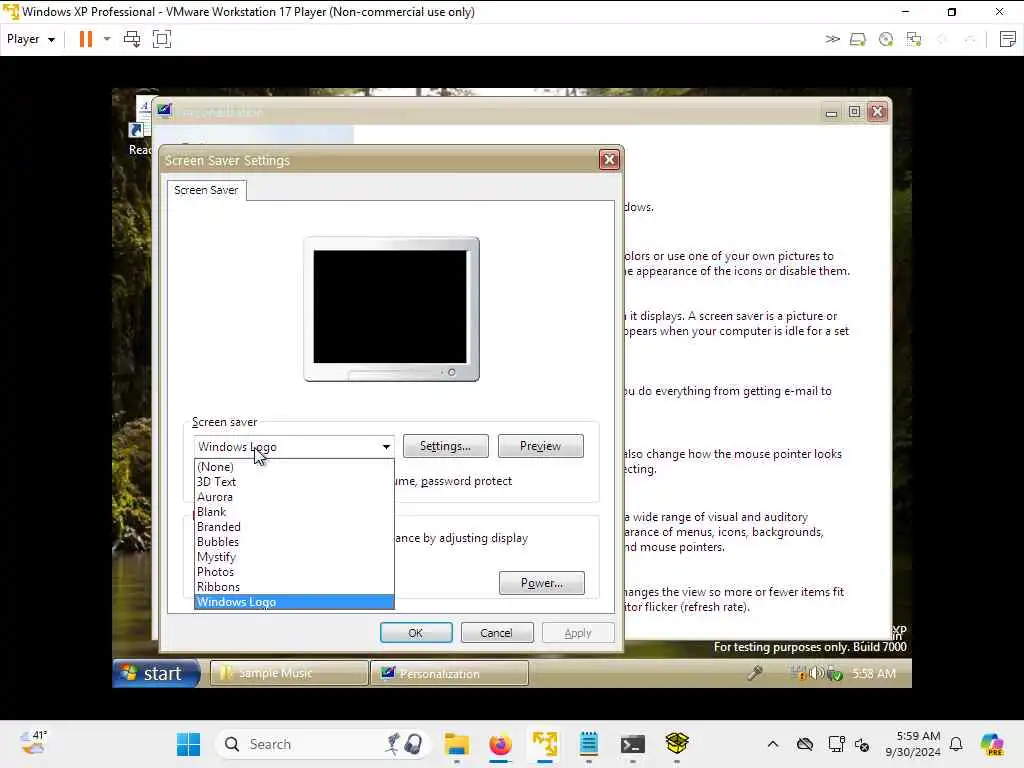The width and height of the screenshot is (1024, 768).
Task: Click the XP tray clock 5:58 AM
Action: [874, 673]
